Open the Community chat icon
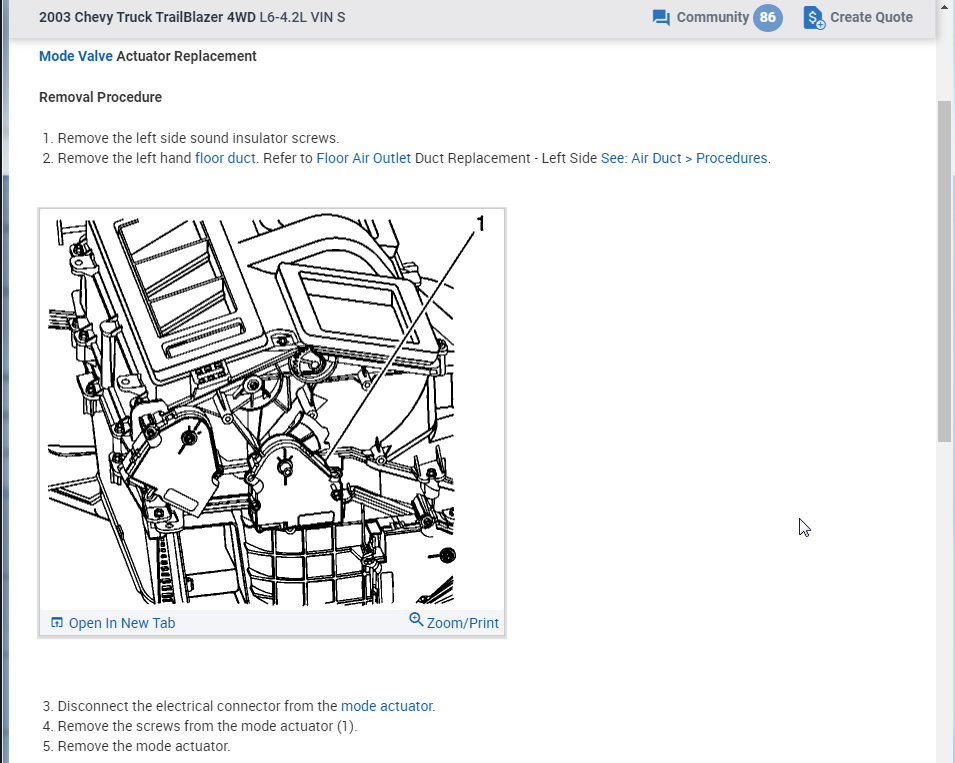The image size is (955, 763). click(661, 17)
